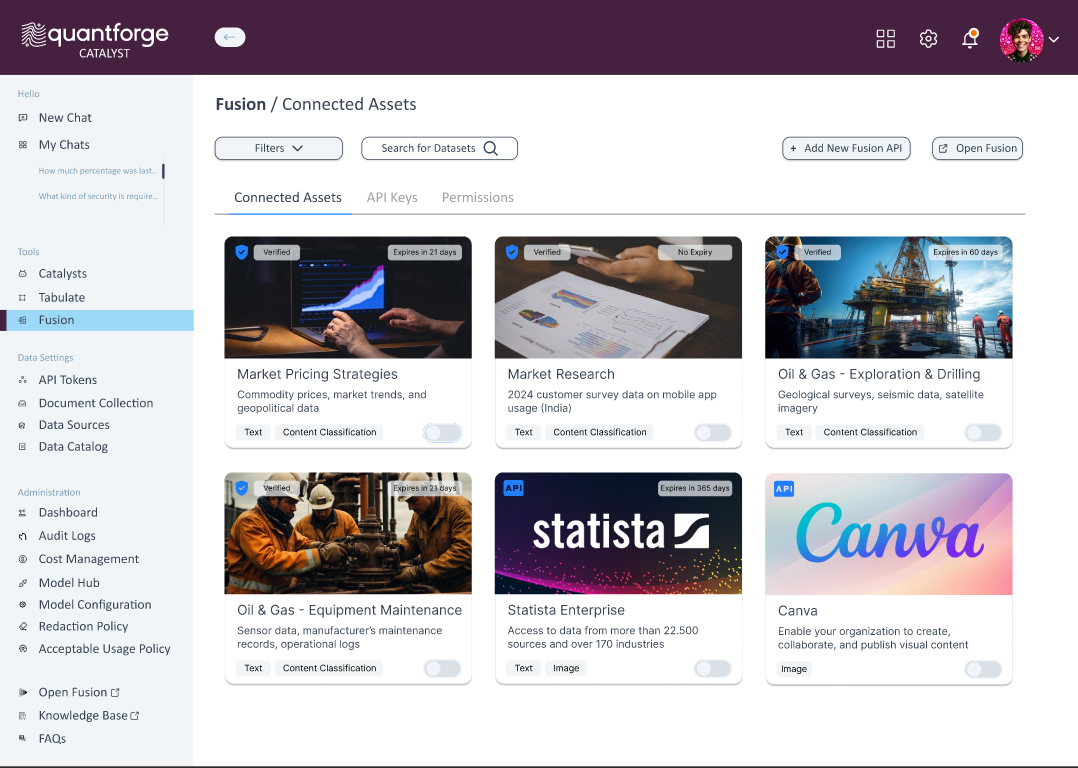Screen dimensions: 1078x768
Task: Click the user avatar picture
Action: click(1021, 40)
